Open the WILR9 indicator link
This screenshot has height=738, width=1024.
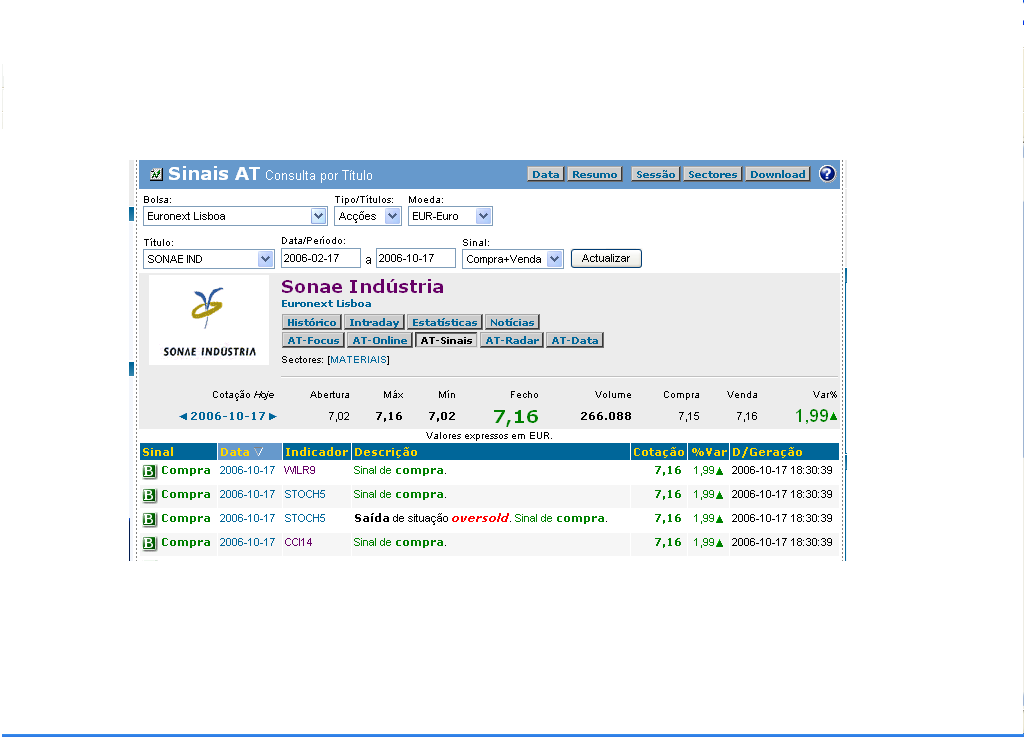pyautogui.click(x=300, y=470)
